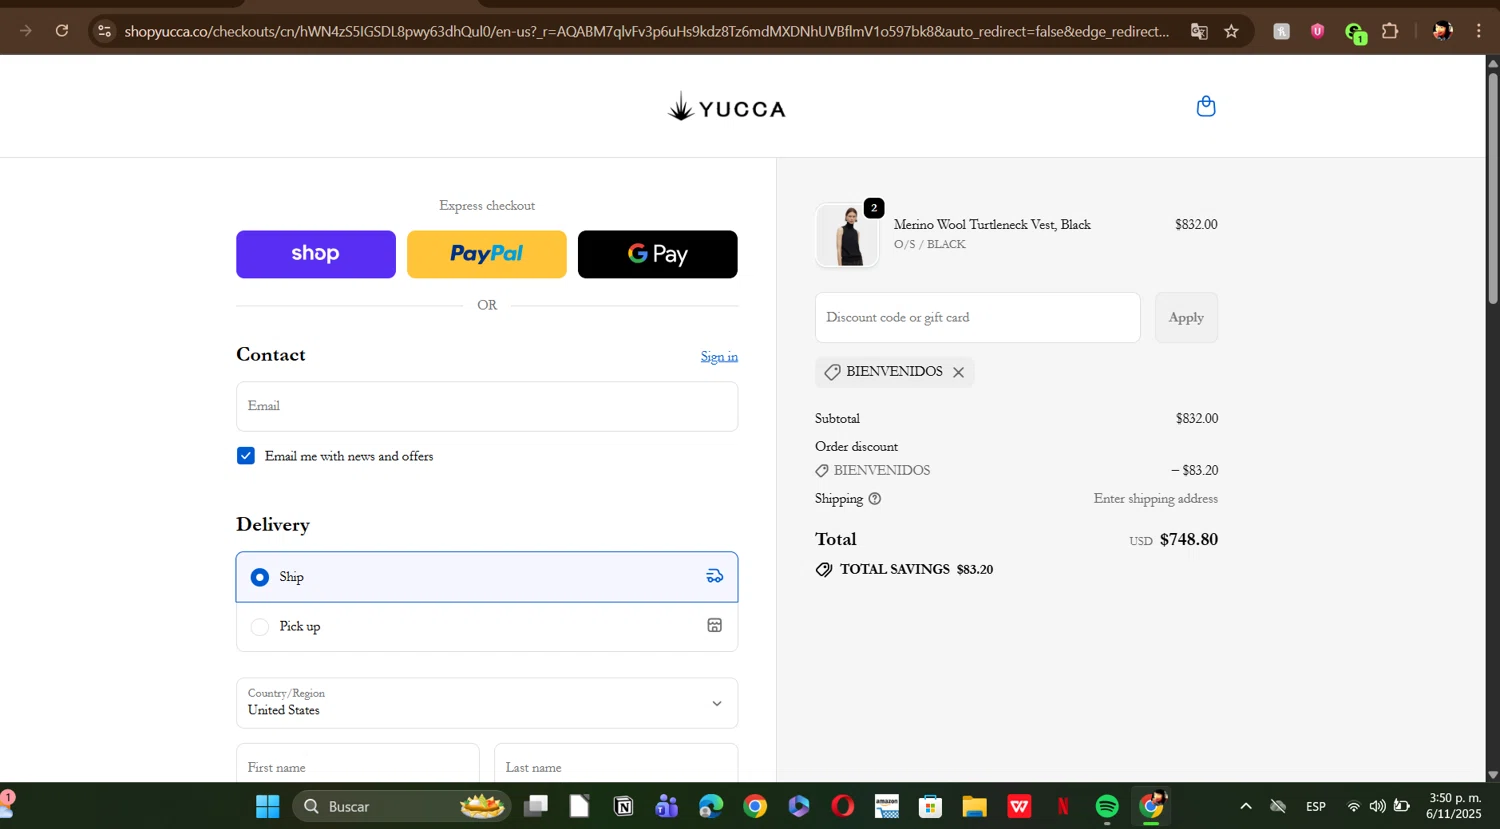The image size is (1500, 829).
Task: Click the Sign in link
Action: pos(719,357)
